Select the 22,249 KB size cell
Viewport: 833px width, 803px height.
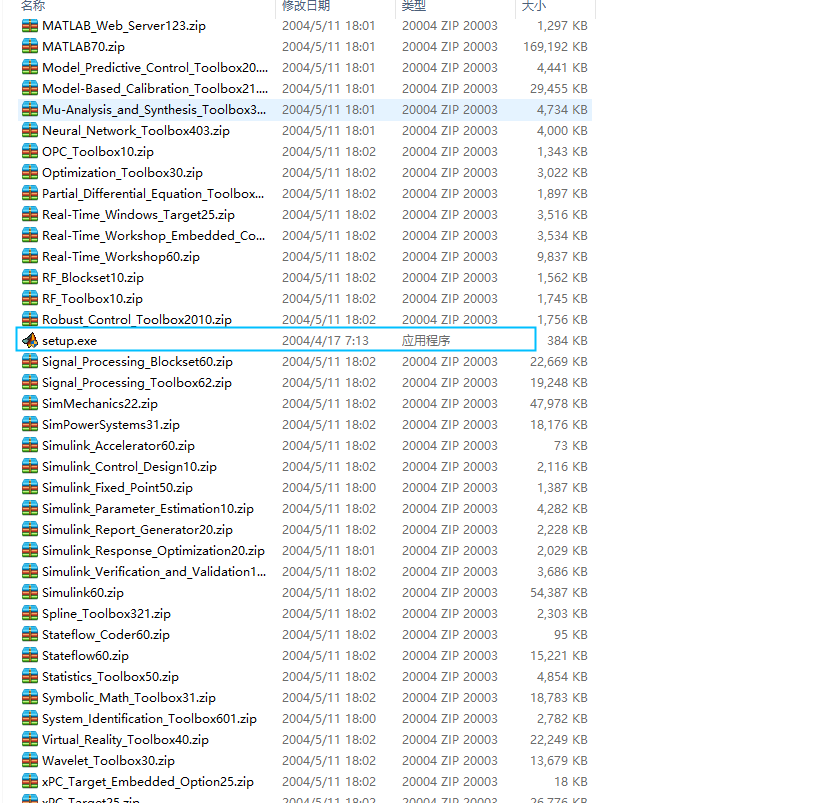pos(559,740)
